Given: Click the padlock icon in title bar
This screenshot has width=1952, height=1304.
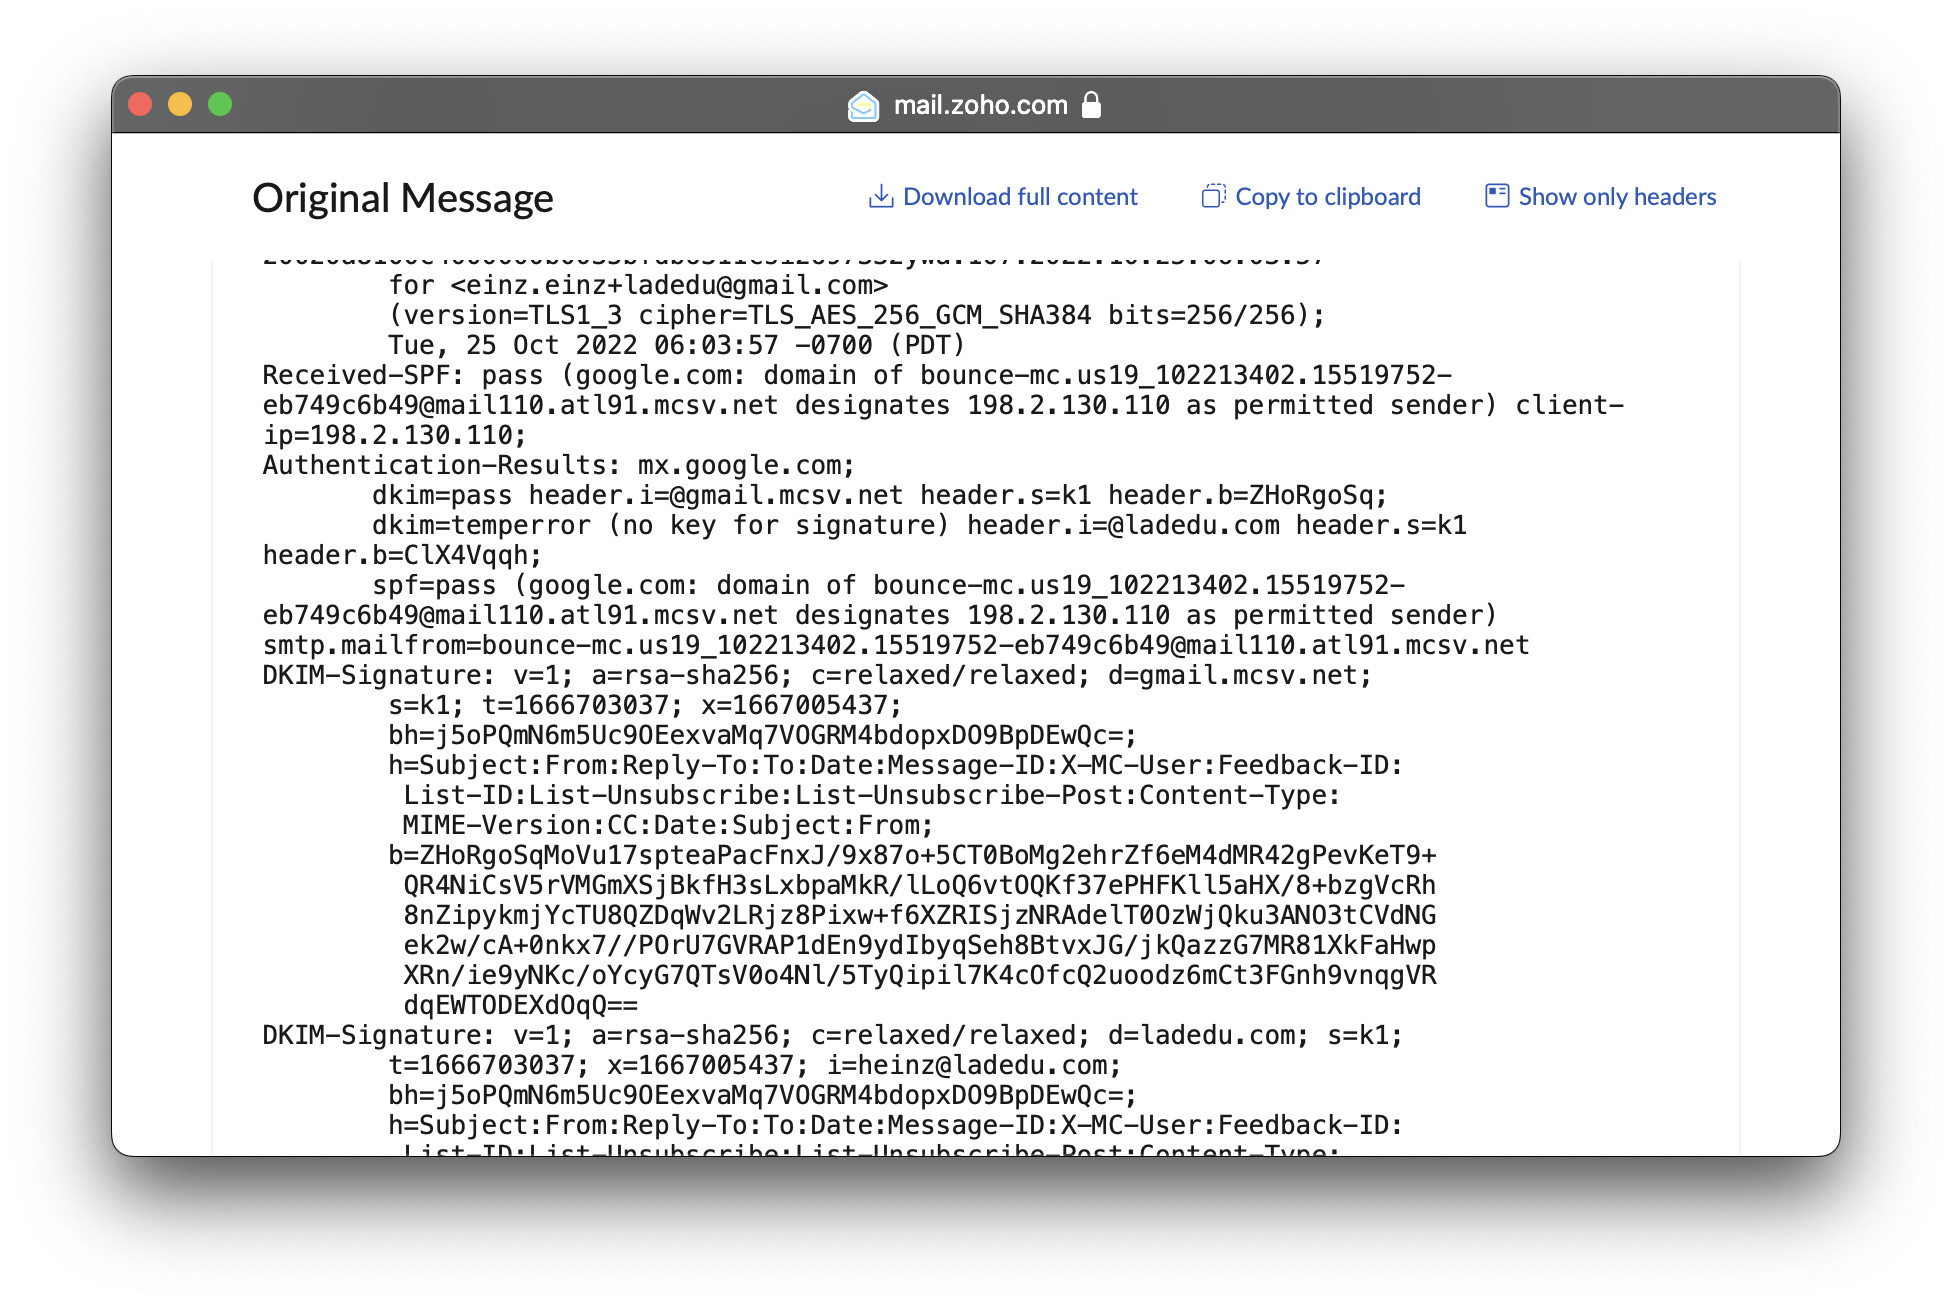Looking at the screenshot, I should (x=1092, y=105).
